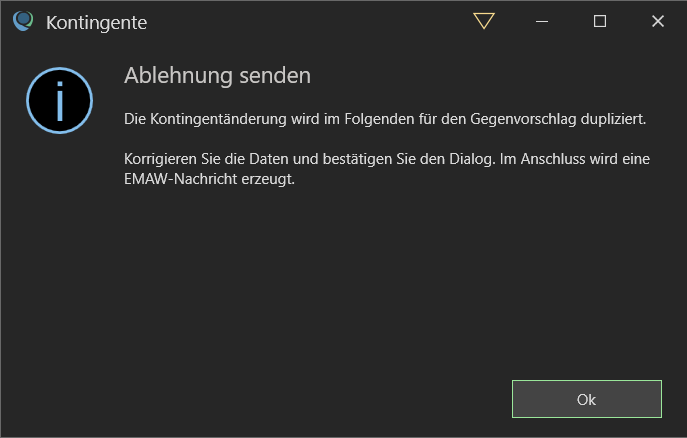
Task: Click the line starting "Korrigieren Sie die Daten"
Action: [x=387, y=159]
